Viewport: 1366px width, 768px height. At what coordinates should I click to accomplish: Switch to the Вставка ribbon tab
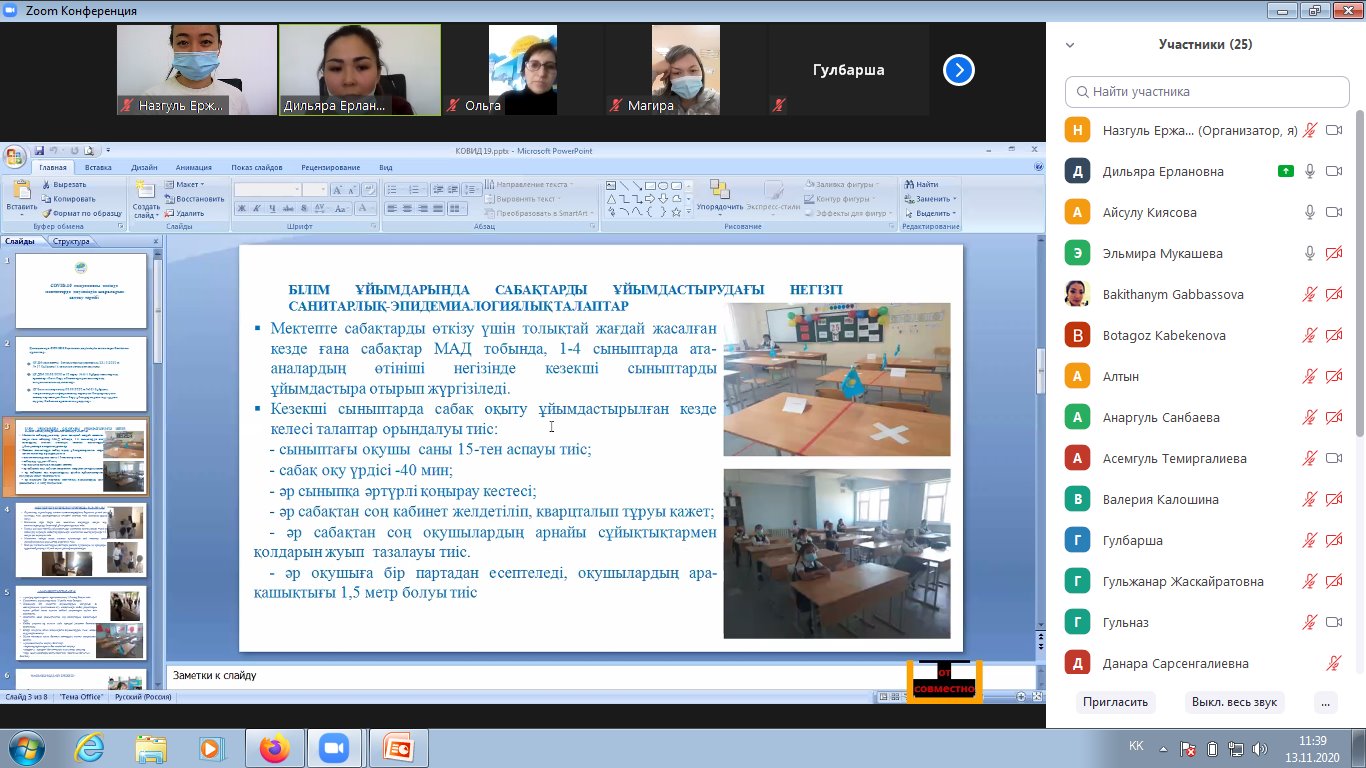98,168
